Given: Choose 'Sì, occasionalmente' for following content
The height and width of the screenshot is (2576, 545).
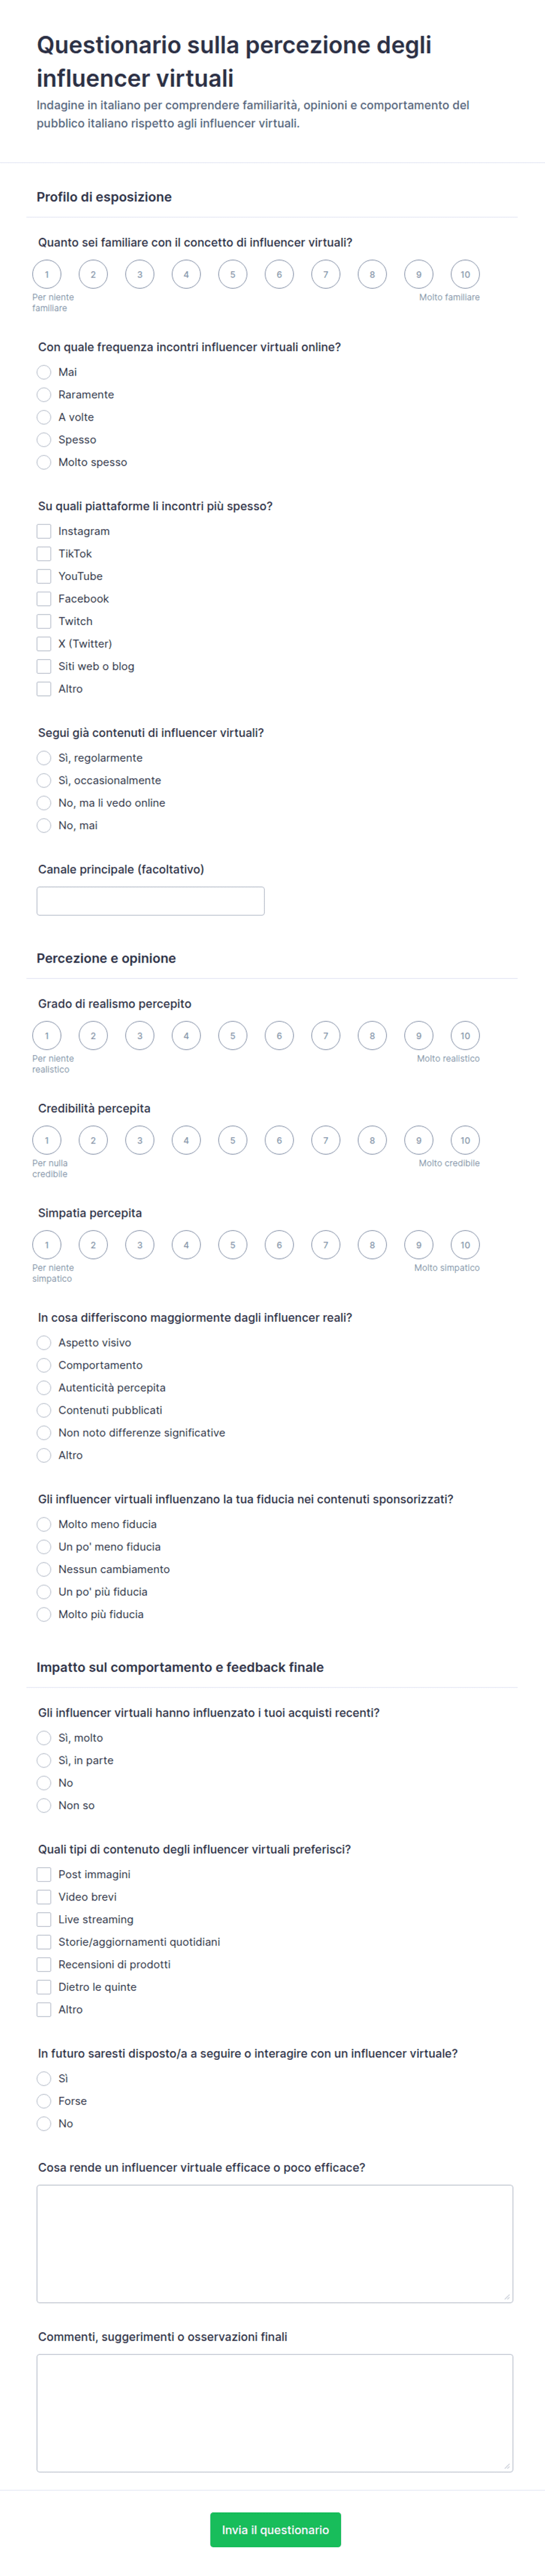Looking at the screenshot, I should point(44,780).
